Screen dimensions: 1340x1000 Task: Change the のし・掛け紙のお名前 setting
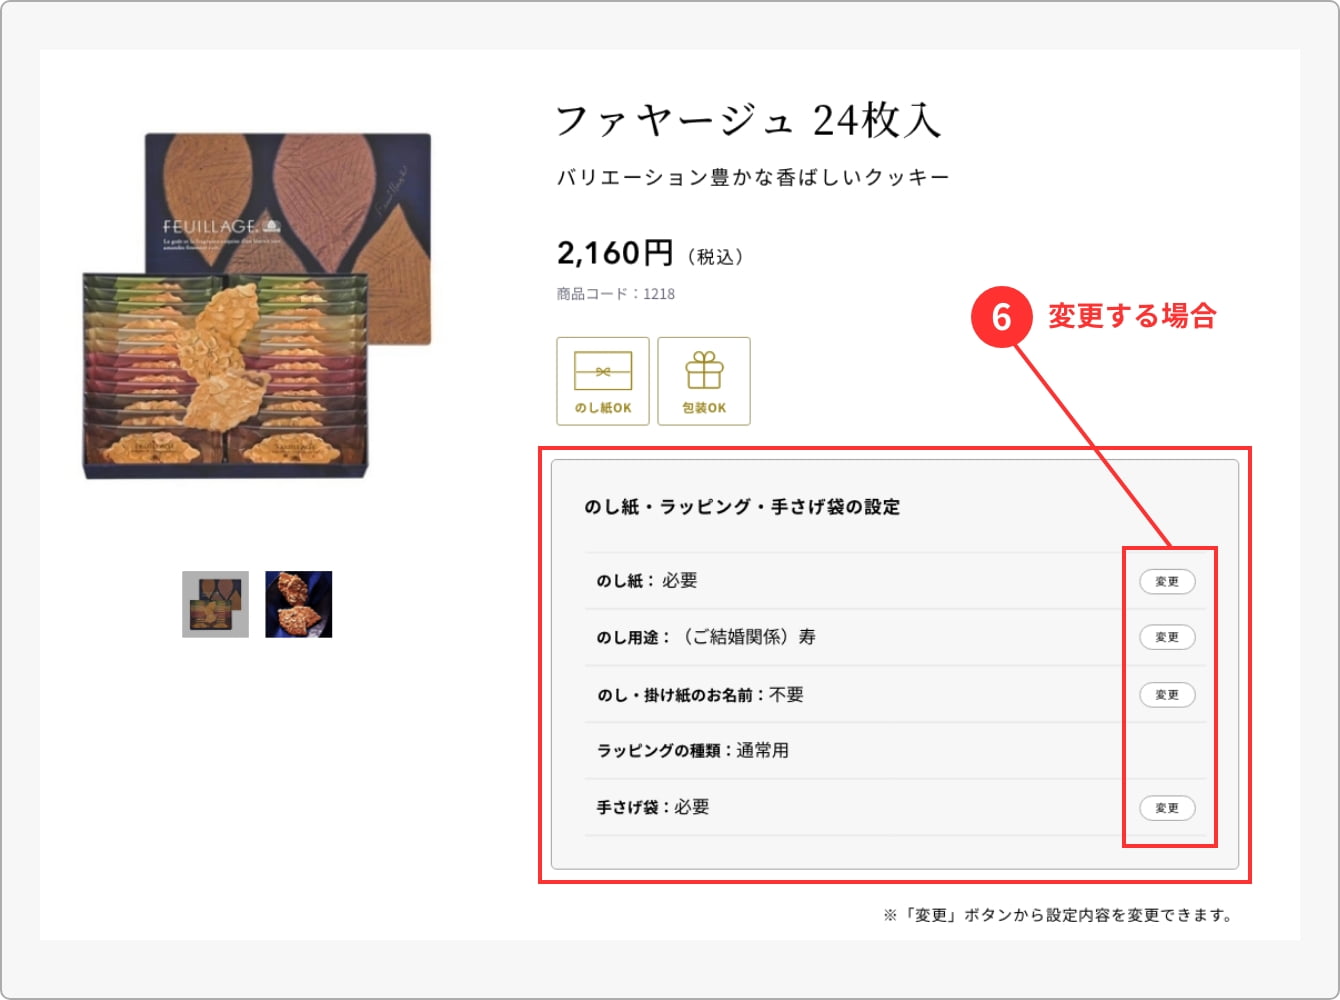coord(1167,694)
